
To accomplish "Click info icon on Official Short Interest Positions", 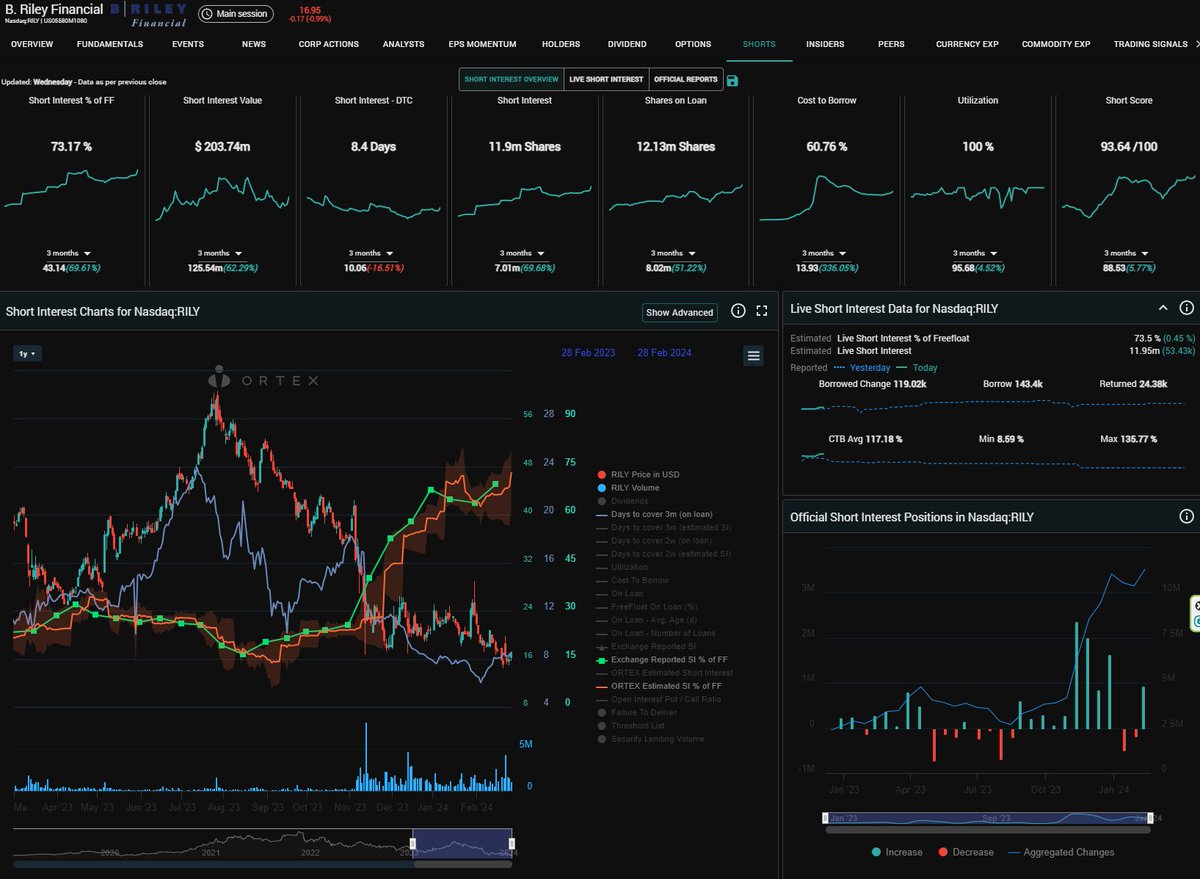I will [x=1187, y=517].
